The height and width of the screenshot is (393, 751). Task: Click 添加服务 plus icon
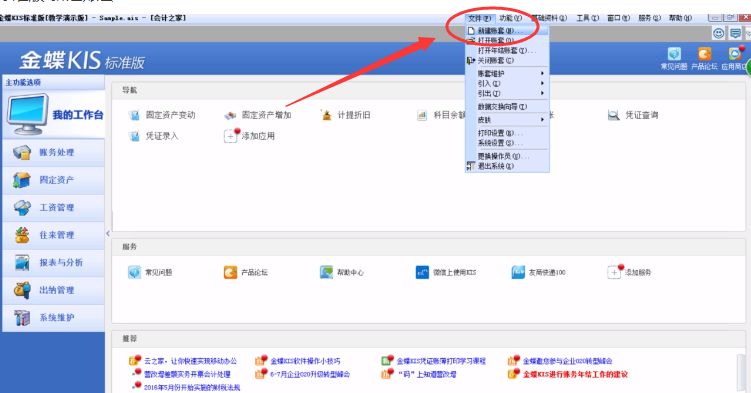pyautogui.click(x=615, y=271)
